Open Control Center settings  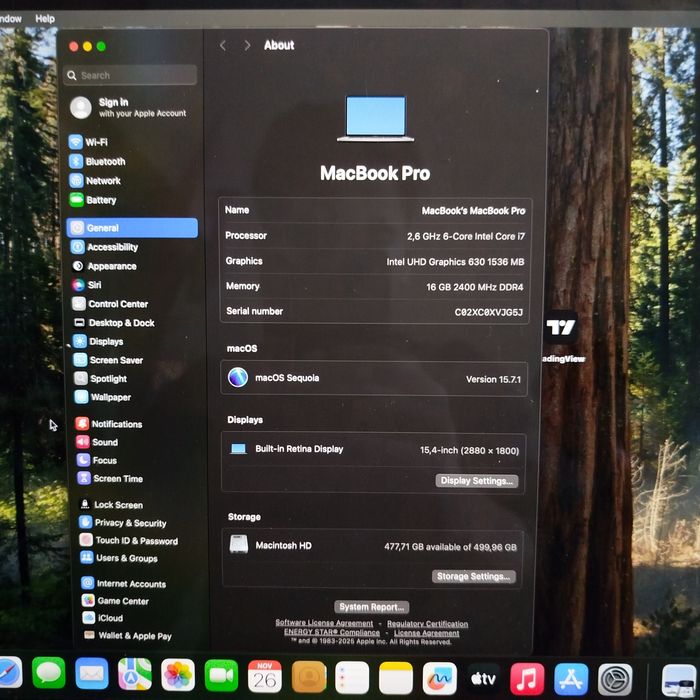click(x=110, y=304)
